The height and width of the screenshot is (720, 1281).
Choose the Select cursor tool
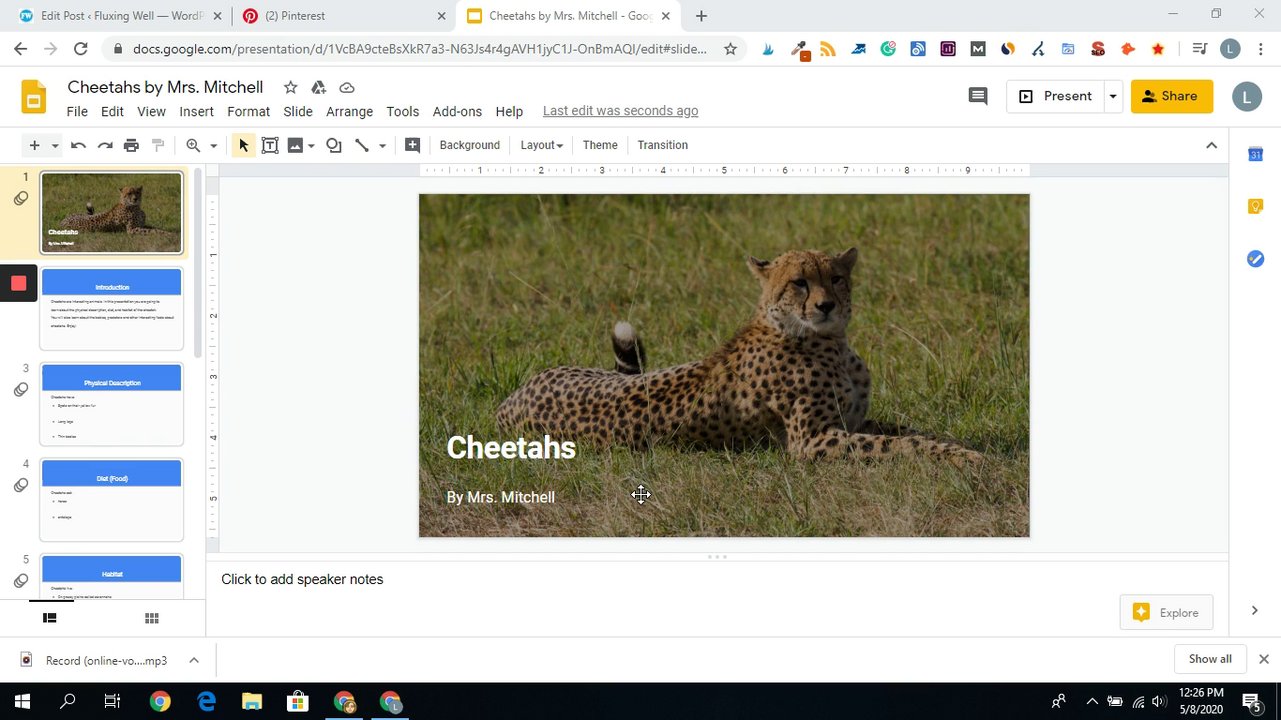pos(243,145)
